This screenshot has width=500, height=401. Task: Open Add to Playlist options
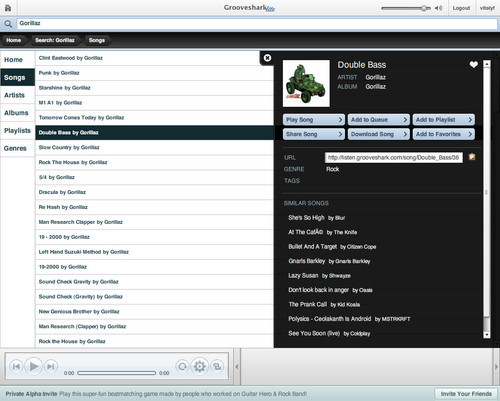(x=444, y=120)
